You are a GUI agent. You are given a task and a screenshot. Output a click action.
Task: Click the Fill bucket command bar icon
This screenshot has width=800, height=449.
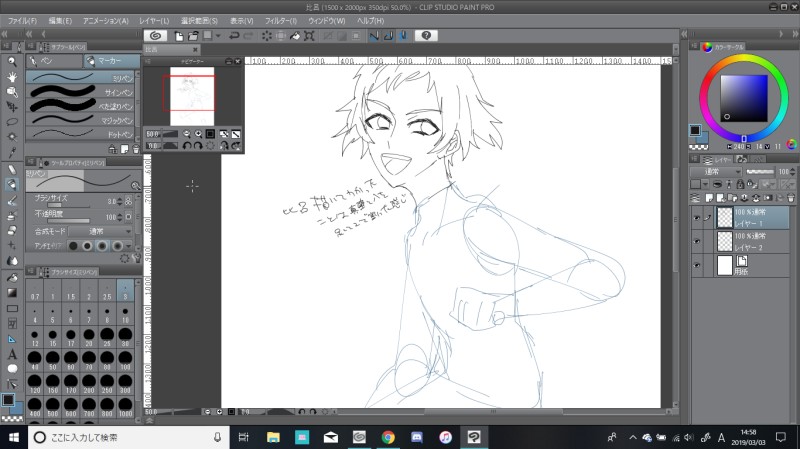295,36
